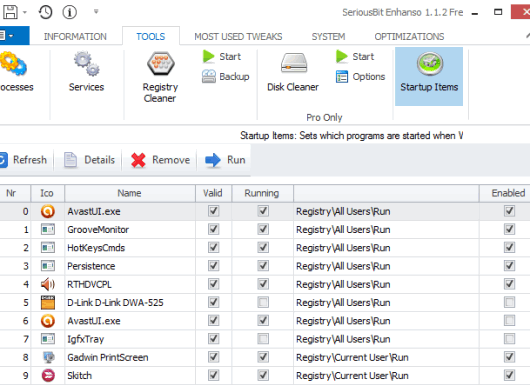Click the registry Backup button
530x386 pixels.
pyautogui.click(x=225, y=76)
